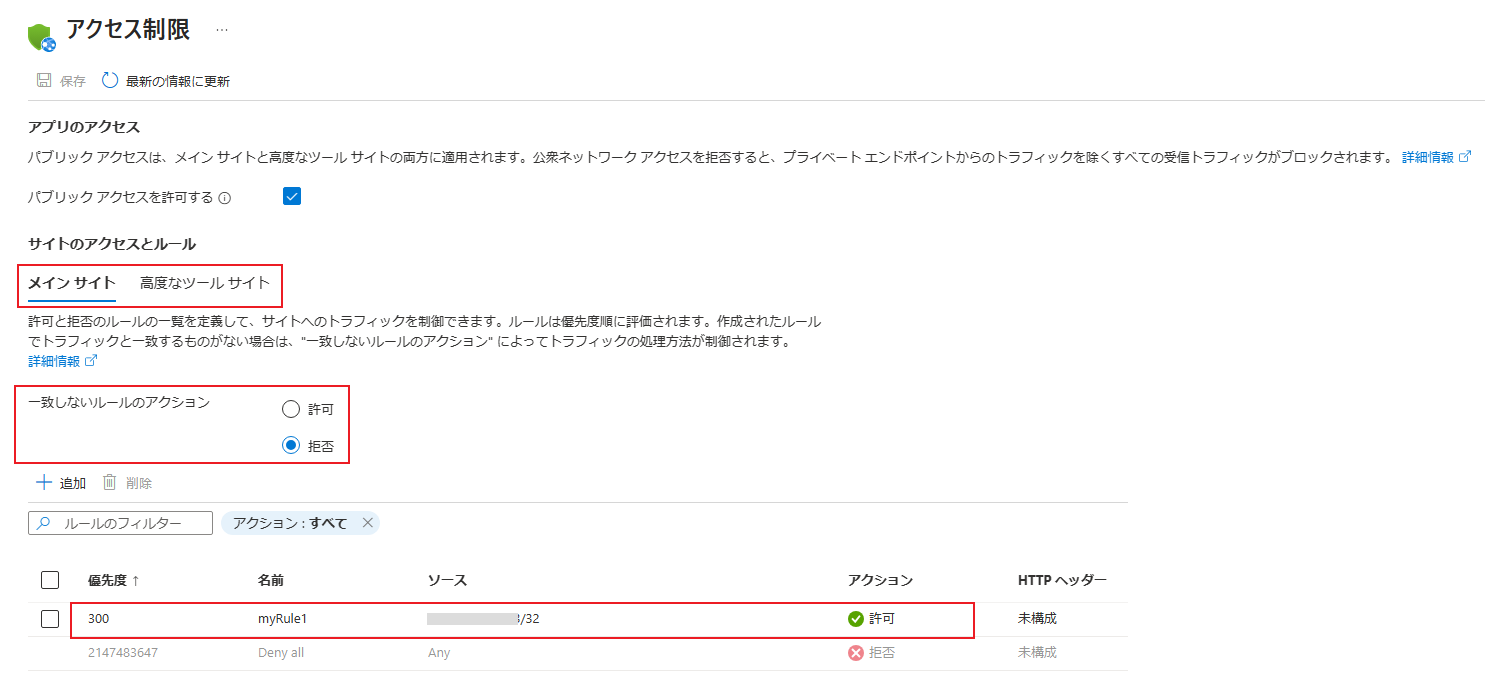
Task: Sort by 優先度 column header
Action: (x=113, y=580)
